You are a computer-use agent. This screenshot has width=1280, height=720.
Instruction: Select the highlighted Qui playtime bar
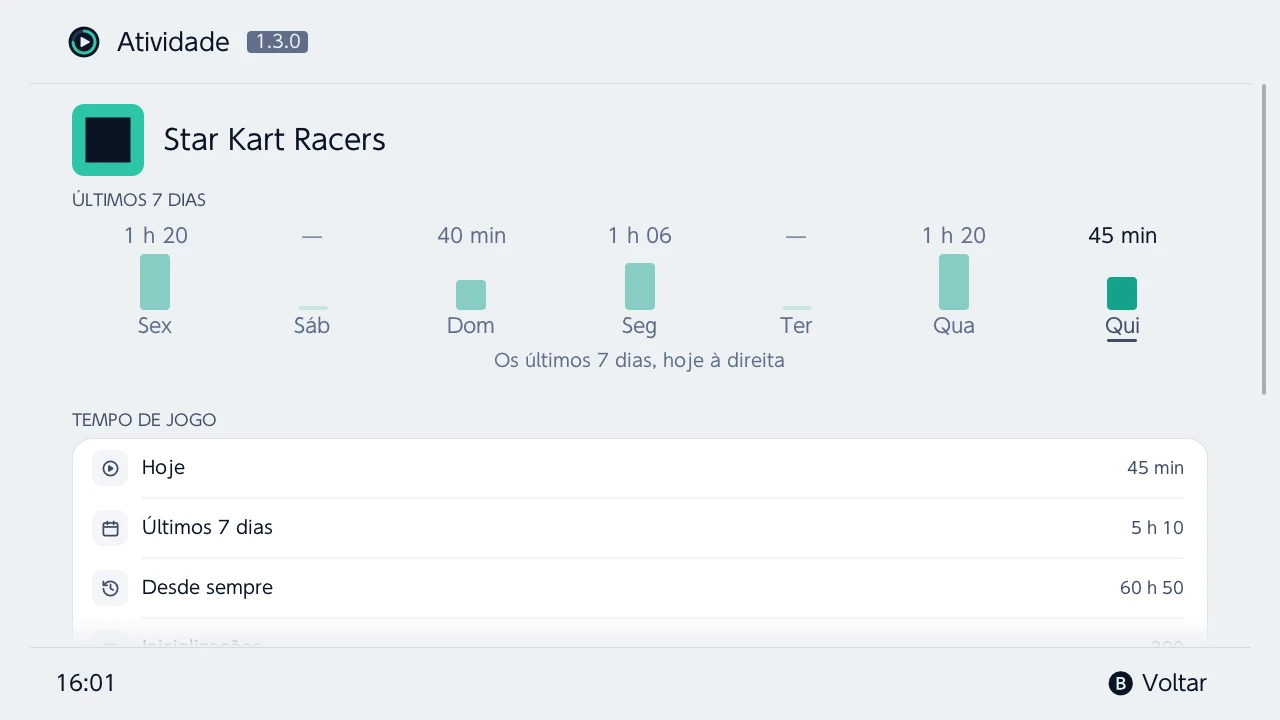[1122, 294]
